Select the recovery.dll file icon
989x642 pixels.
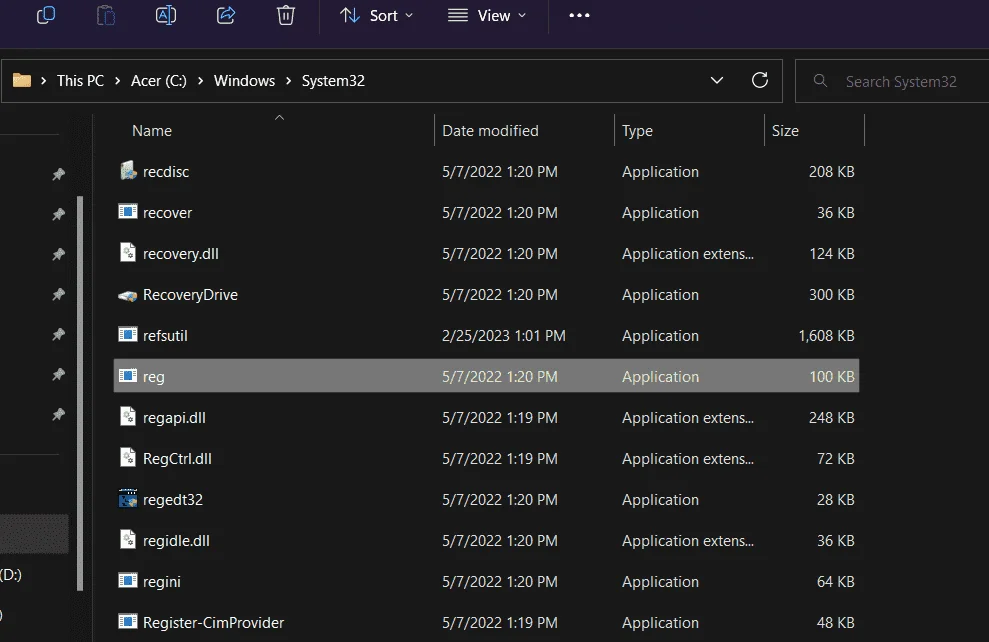tap(128, 252)
